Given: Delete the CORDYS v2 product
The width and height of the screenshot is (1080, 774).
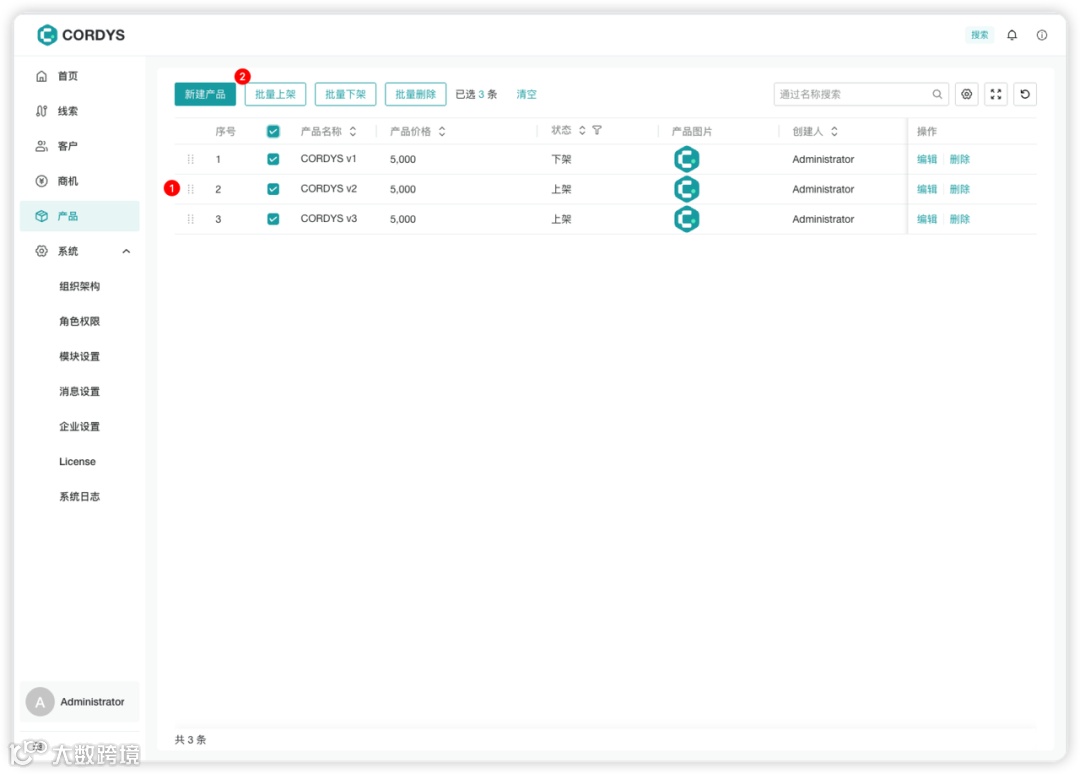Looking at the screenshot, I should pos(959,189).
